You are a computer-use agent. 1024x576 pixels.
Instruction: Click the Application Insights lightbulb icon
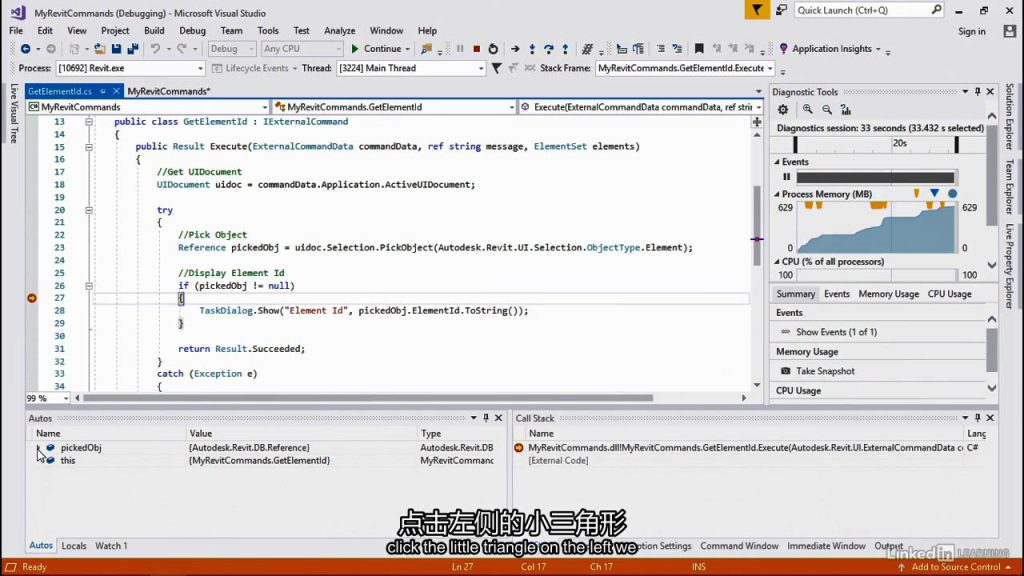point(784,49)
